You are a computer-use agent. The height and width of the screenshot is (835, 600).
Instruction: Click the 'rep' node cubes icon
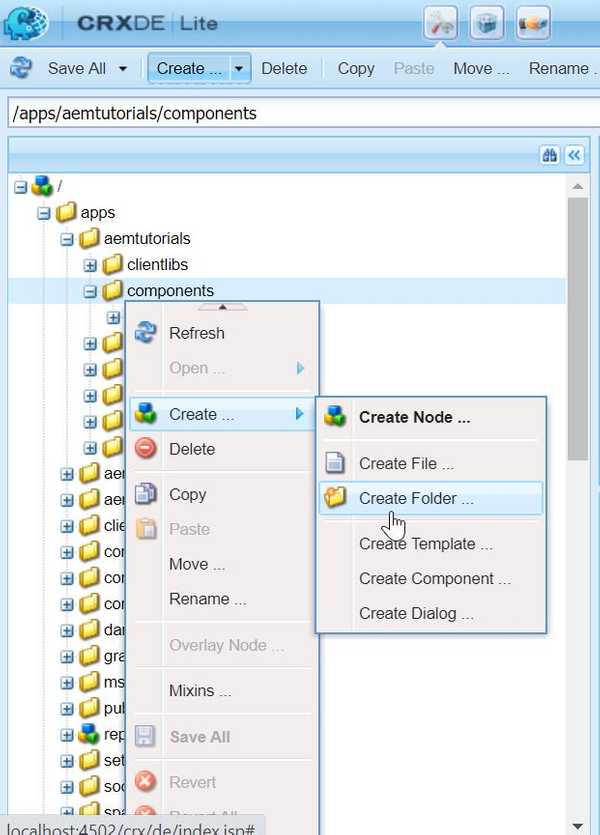pyautogui.click(x=89, y=734)
